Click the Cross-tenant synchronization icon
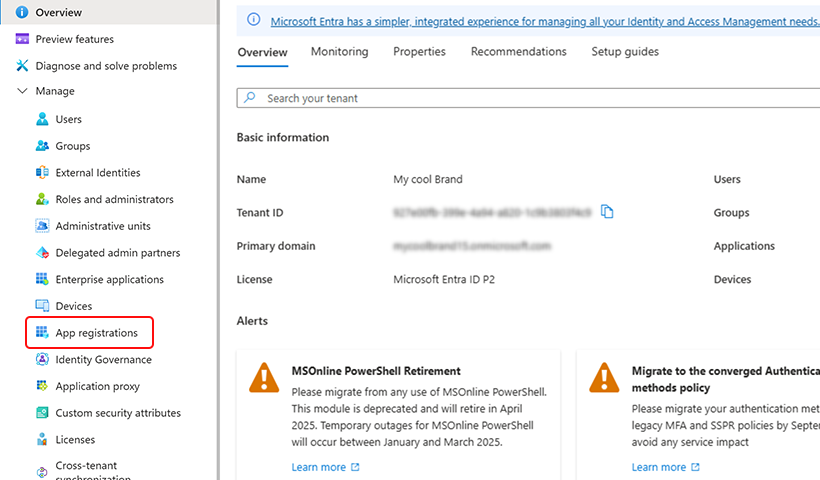This screenshot has width=820, height=480. pyautogui.click(x=42, y=471)
